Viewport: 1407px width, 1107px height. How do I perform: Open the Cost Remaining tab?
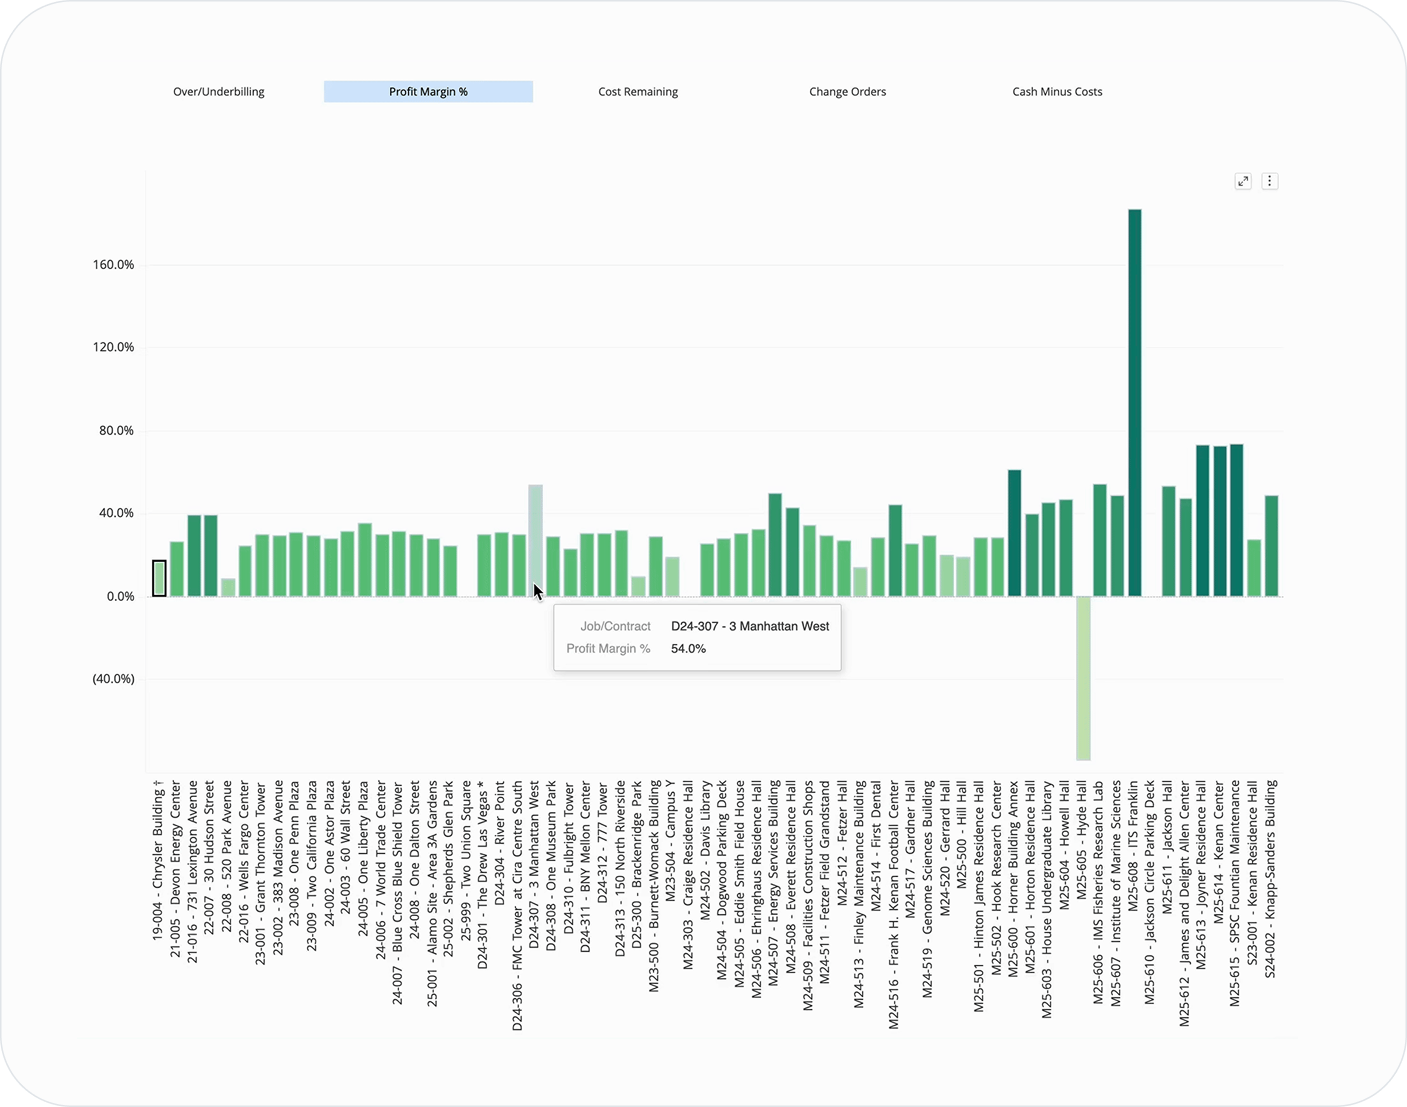tap(638, 92)
